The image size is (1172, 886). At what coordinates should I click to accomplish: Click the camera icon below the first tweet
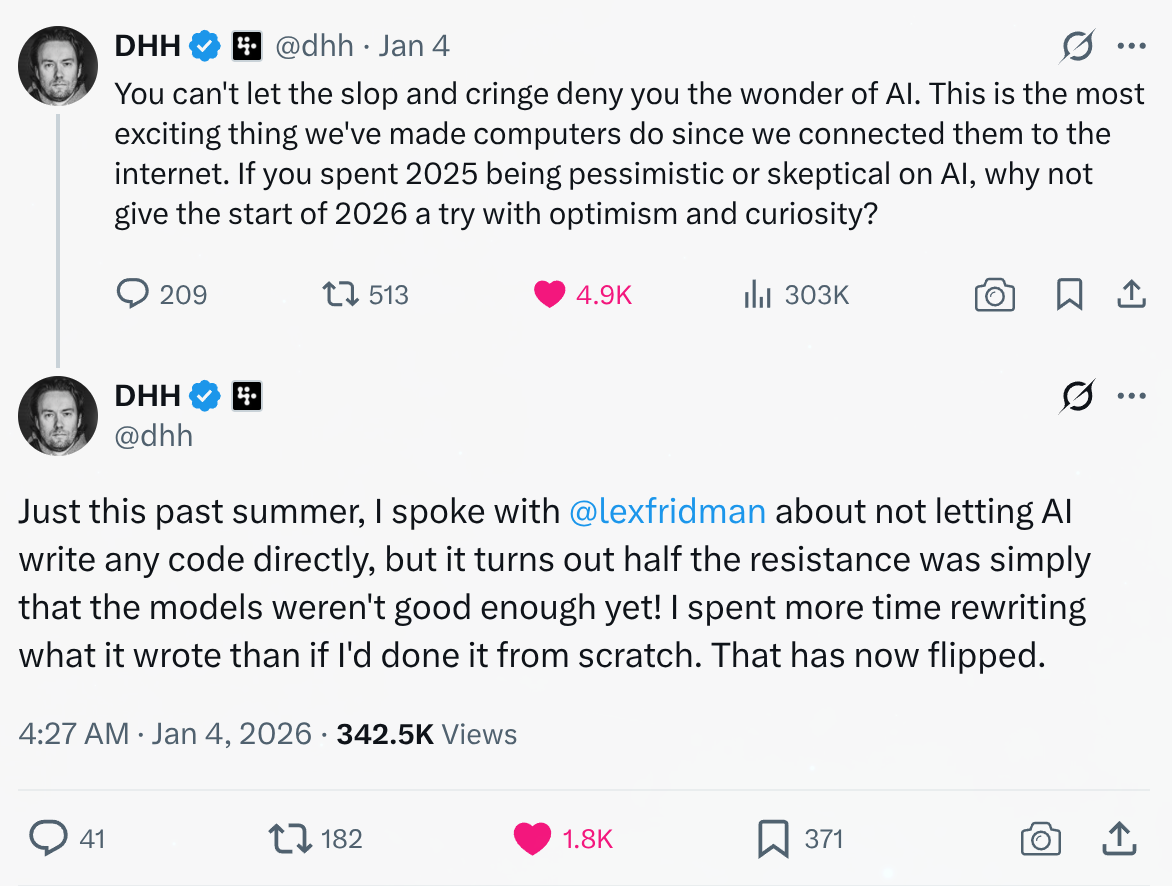994,294
